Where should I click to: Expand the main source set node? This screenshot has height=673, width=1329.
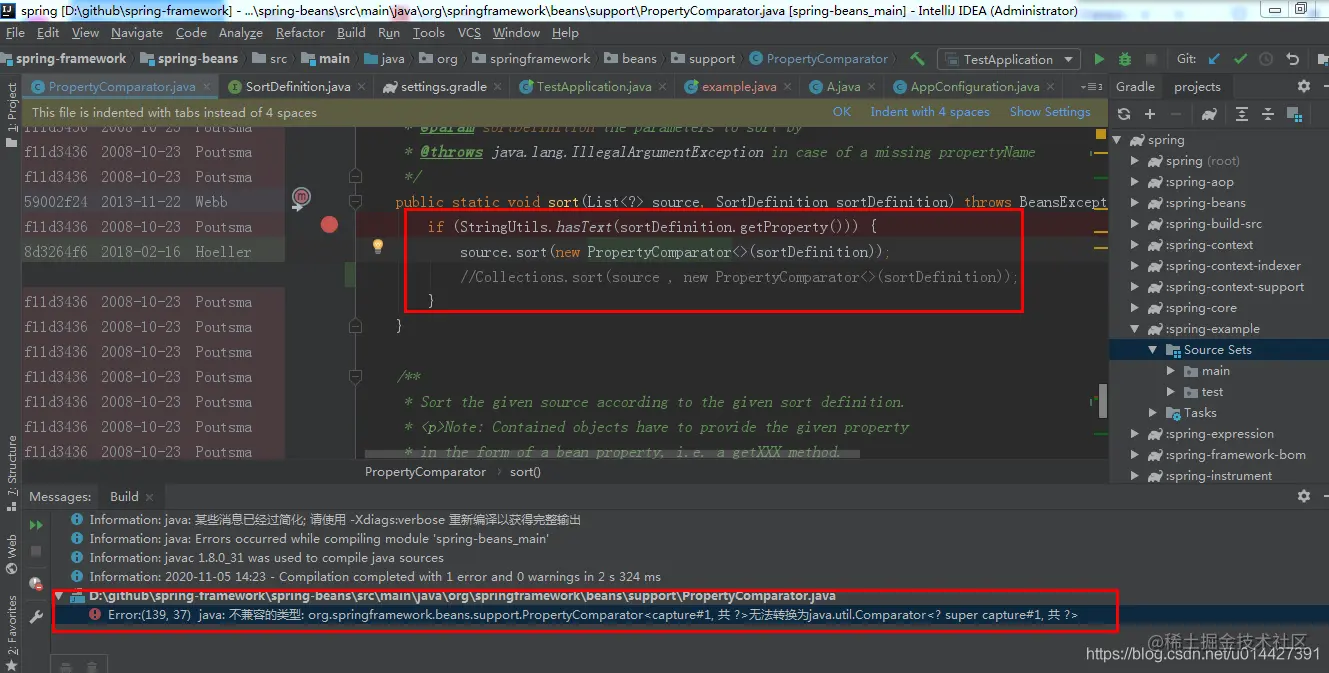pyautogui.click(x=1171, y=371)
